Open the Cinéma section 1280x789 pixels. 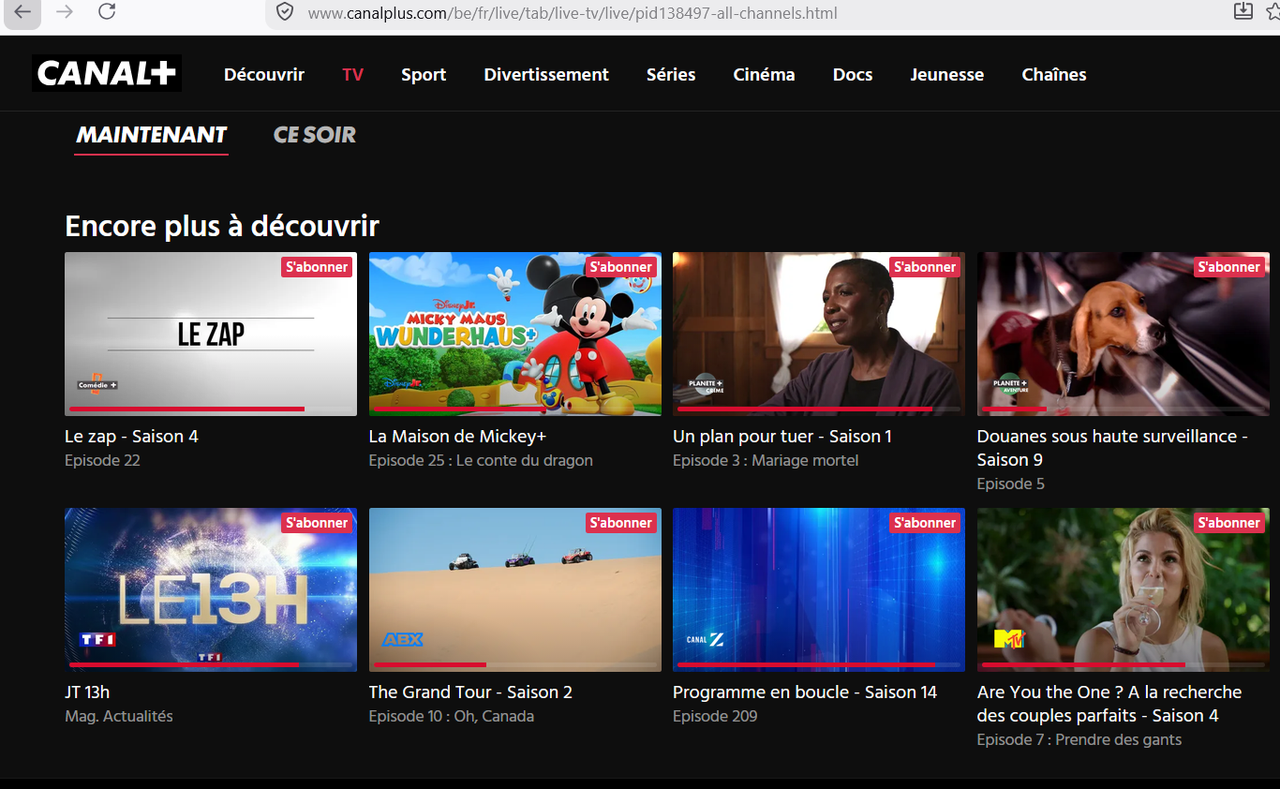click(x=764, y=74)
